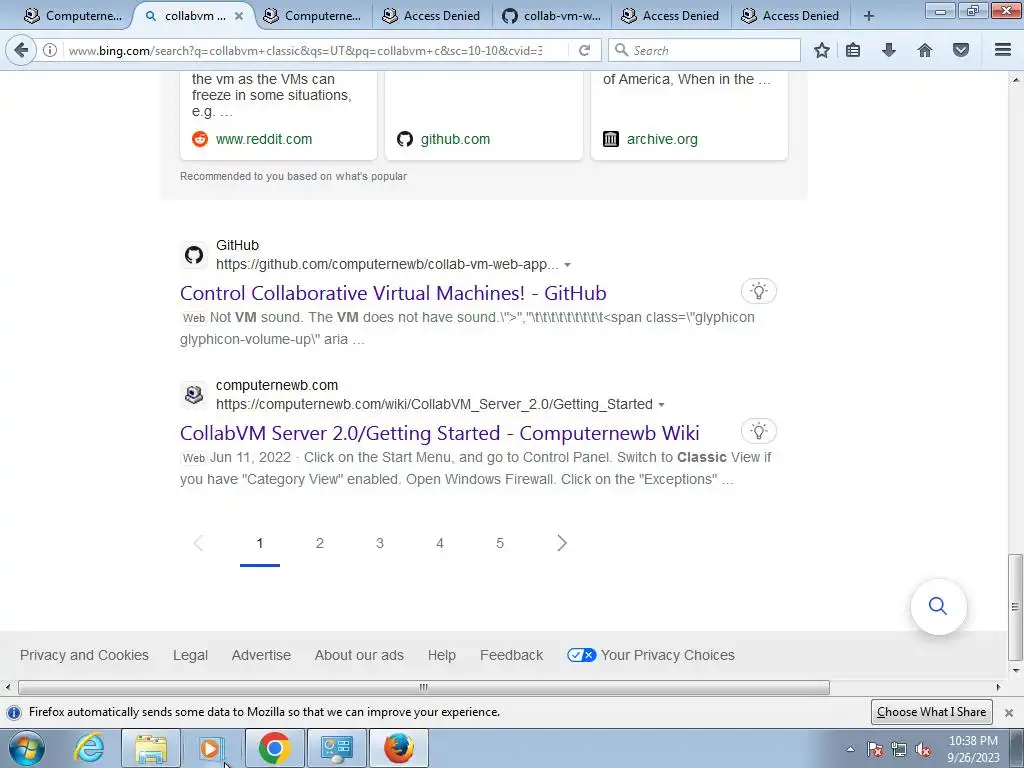Click the muted volume tray icon
The image size is (1024, 768).
click(923, 749)
